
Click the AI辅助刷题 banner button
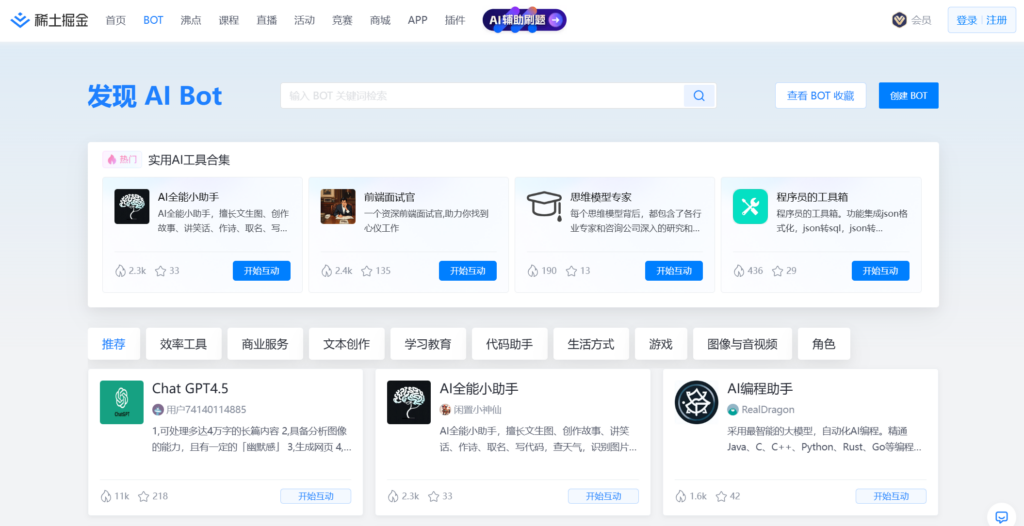coord(524,20)
